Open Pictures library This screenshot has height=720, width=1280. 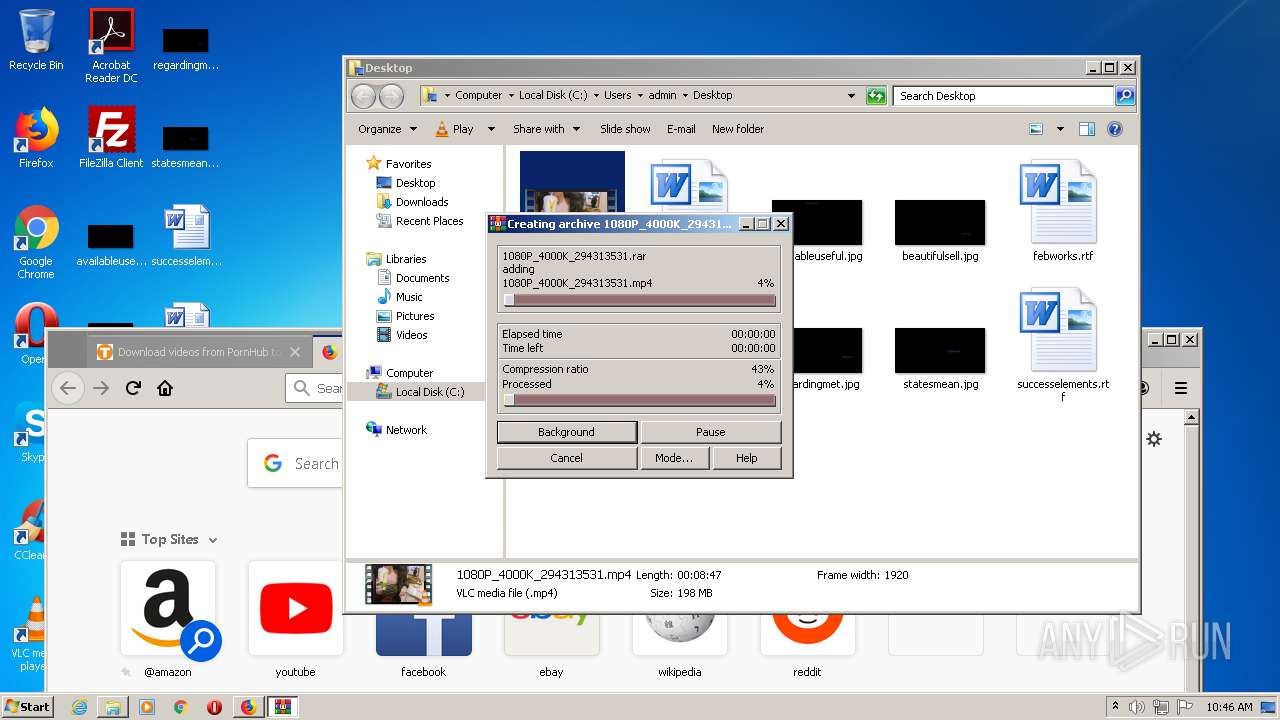coord(415,316)
